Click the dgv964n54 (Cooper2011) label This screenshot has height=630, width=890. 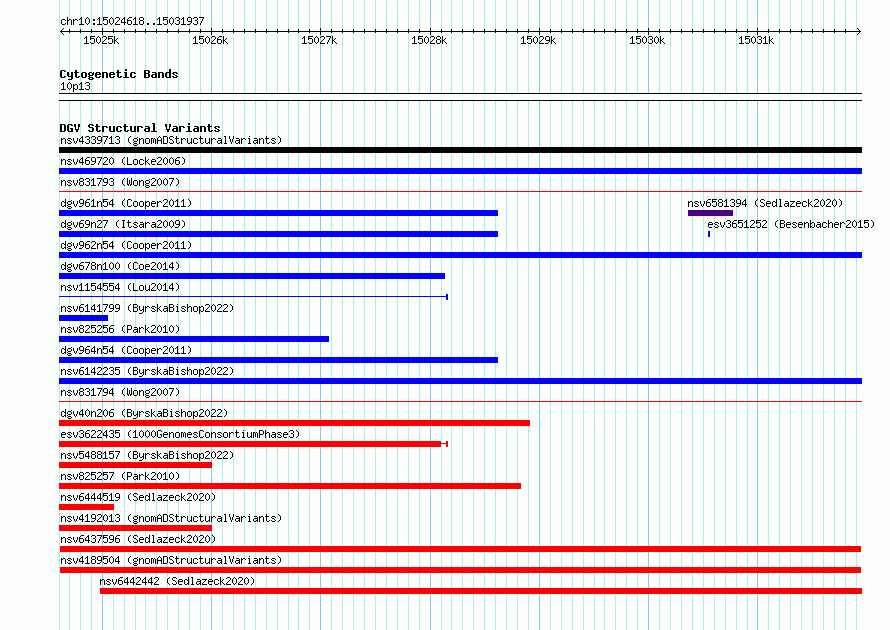(x=126, y=350)
